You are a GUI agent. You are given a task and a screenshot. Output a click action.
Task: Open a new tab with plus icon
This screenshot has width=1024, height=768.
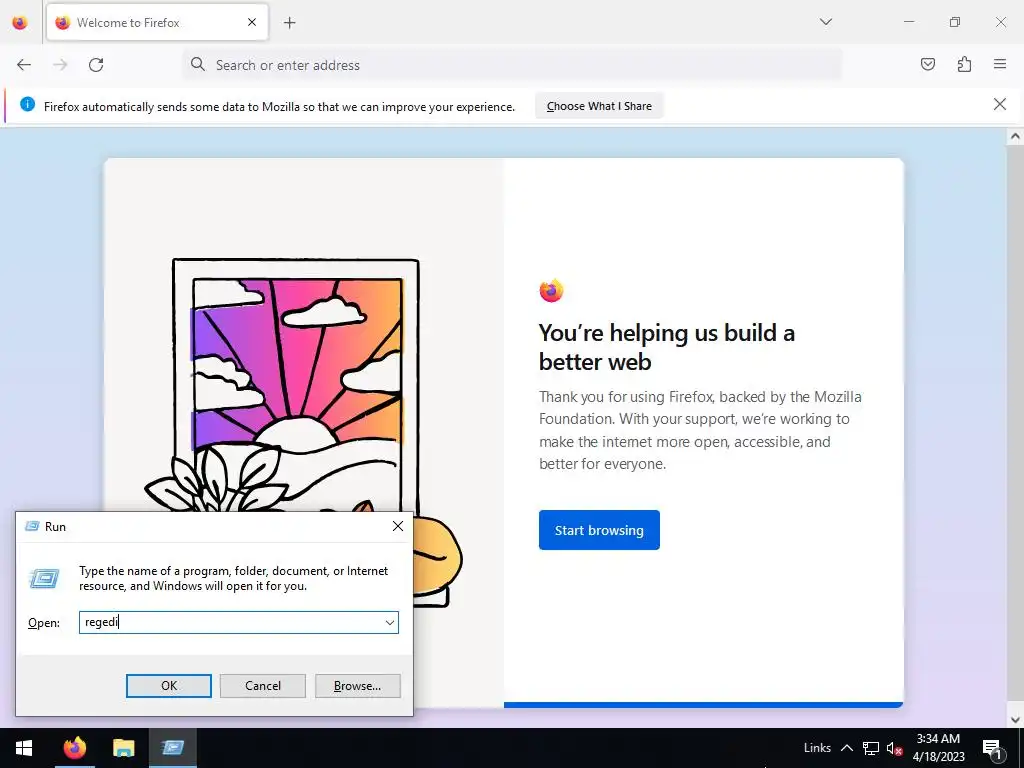290,23
